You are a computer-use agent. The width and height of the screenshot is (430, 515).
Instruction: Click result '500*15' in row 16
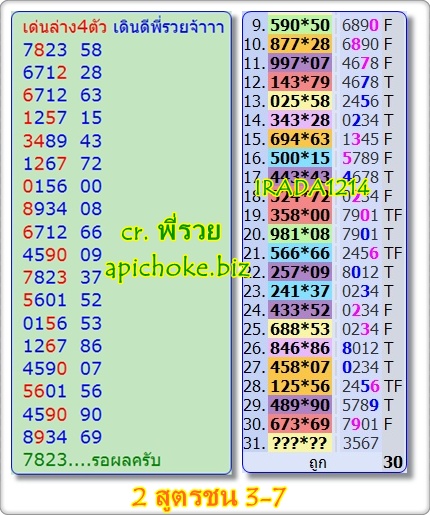click(300, 158)
